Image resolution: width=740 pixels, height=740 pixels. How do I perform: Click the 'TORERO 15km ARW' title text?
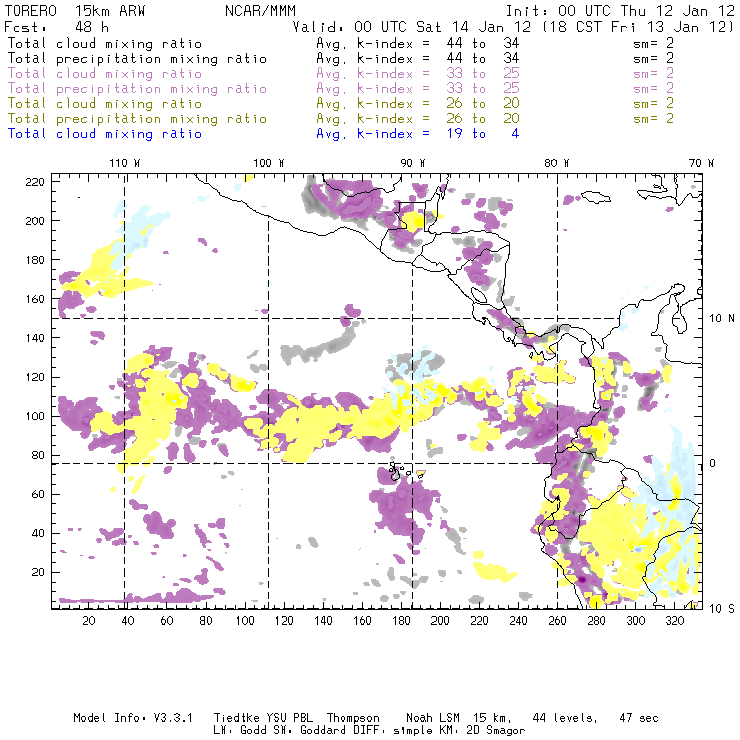(75, 11)
